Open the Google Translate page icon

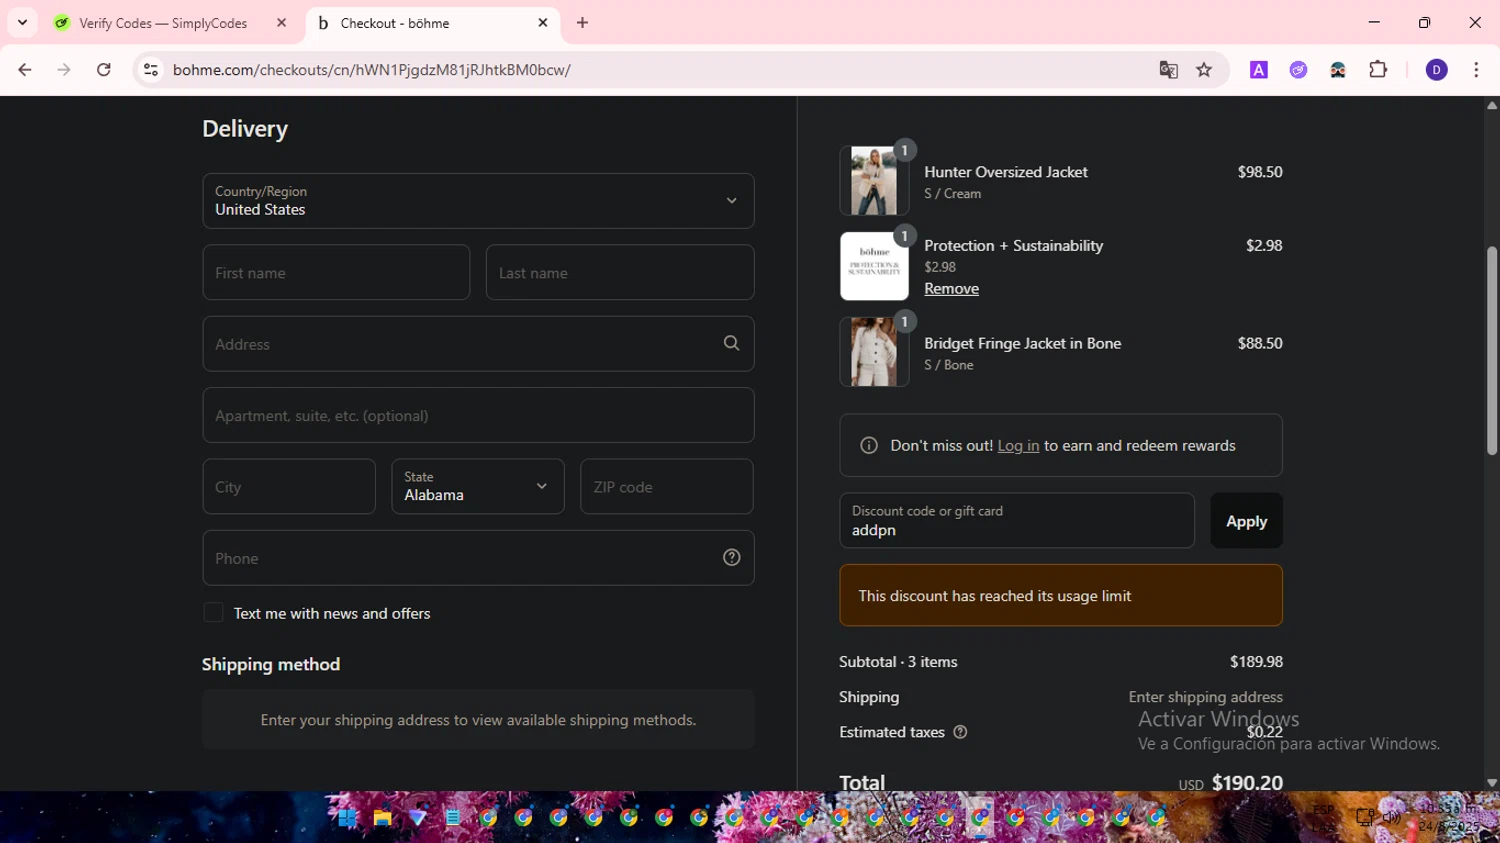point(1168,70)
